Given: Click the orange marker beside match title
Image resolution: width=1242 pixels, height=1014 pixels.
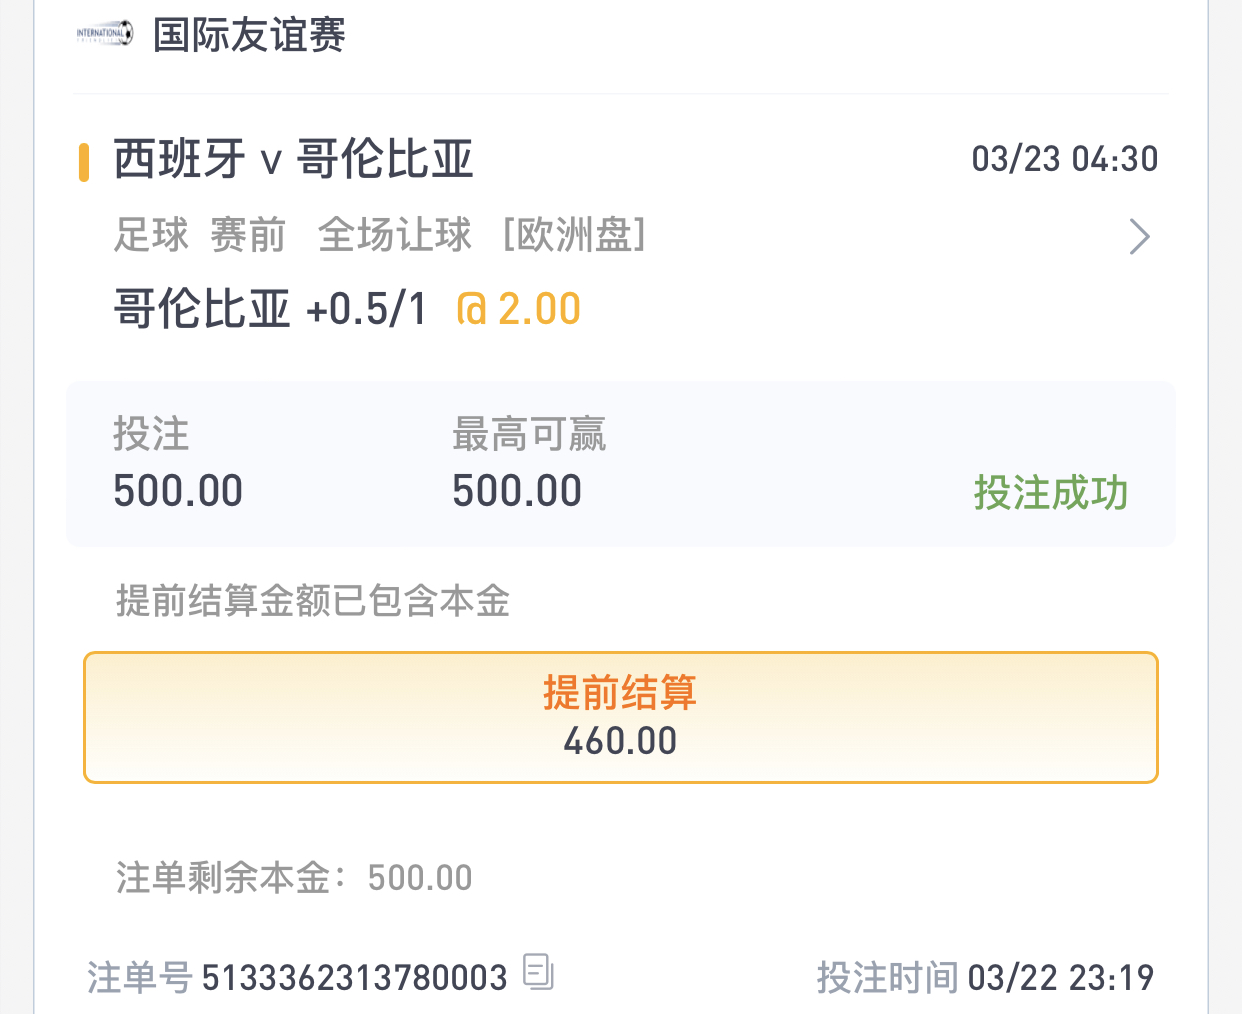Looking at the screenshot, I should point(84,162).
